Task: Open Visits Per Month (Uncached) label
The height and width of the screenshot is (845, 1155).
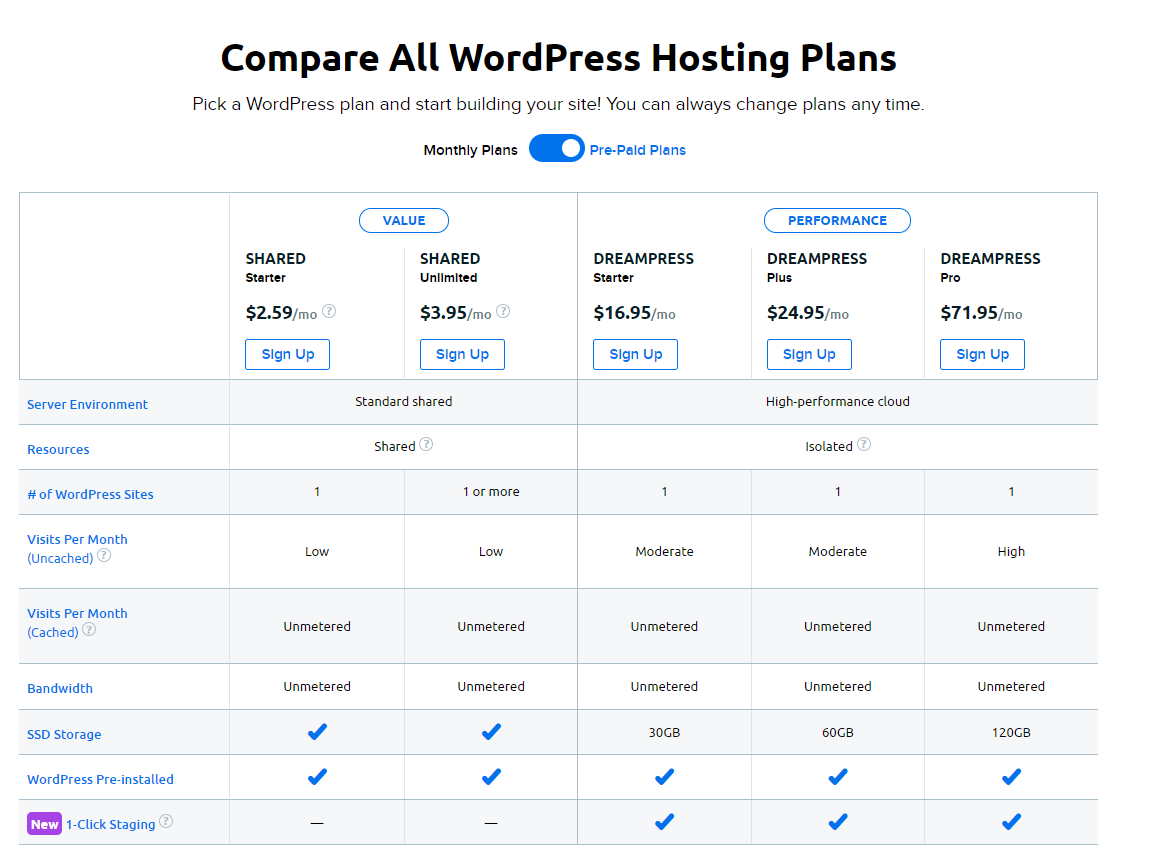Action: coord(77,549)
